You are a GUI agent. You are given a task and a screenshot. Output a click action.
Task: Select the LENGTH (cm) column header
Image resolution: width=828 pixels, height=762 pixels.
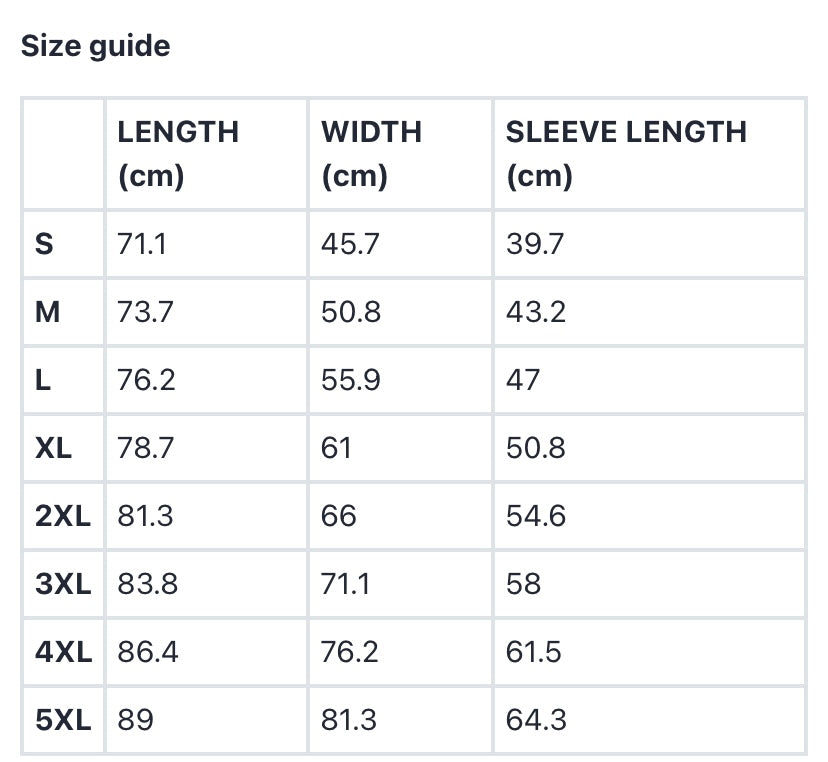(x=178, y=153)
